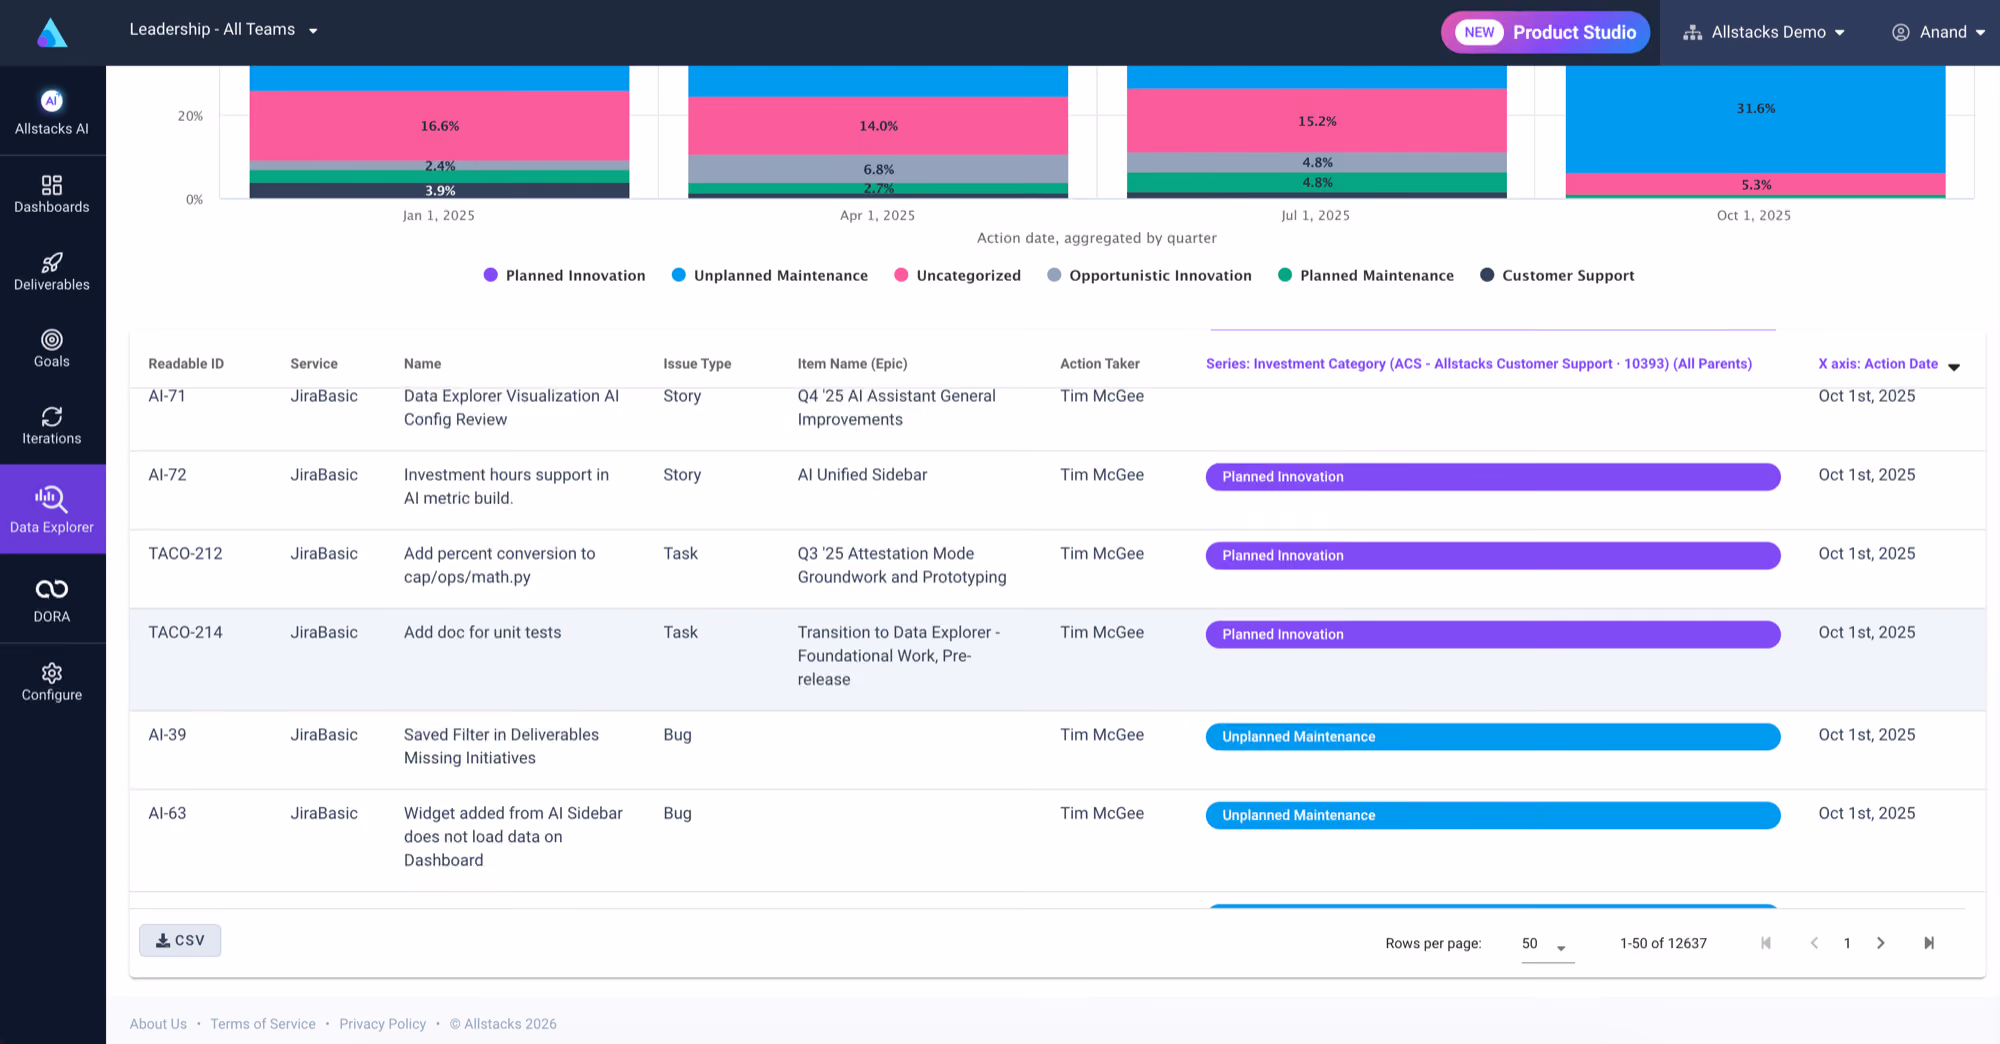Open the Goals target icon
The width and height of the screenshot is (2000, 1044).
tap(52, 340)
